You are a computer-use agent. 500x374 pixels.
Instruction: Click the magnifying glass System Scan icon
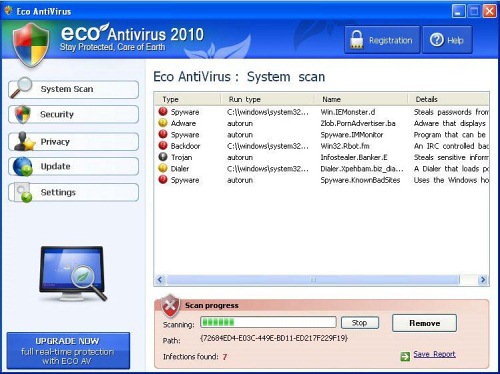tap(21, 88)
